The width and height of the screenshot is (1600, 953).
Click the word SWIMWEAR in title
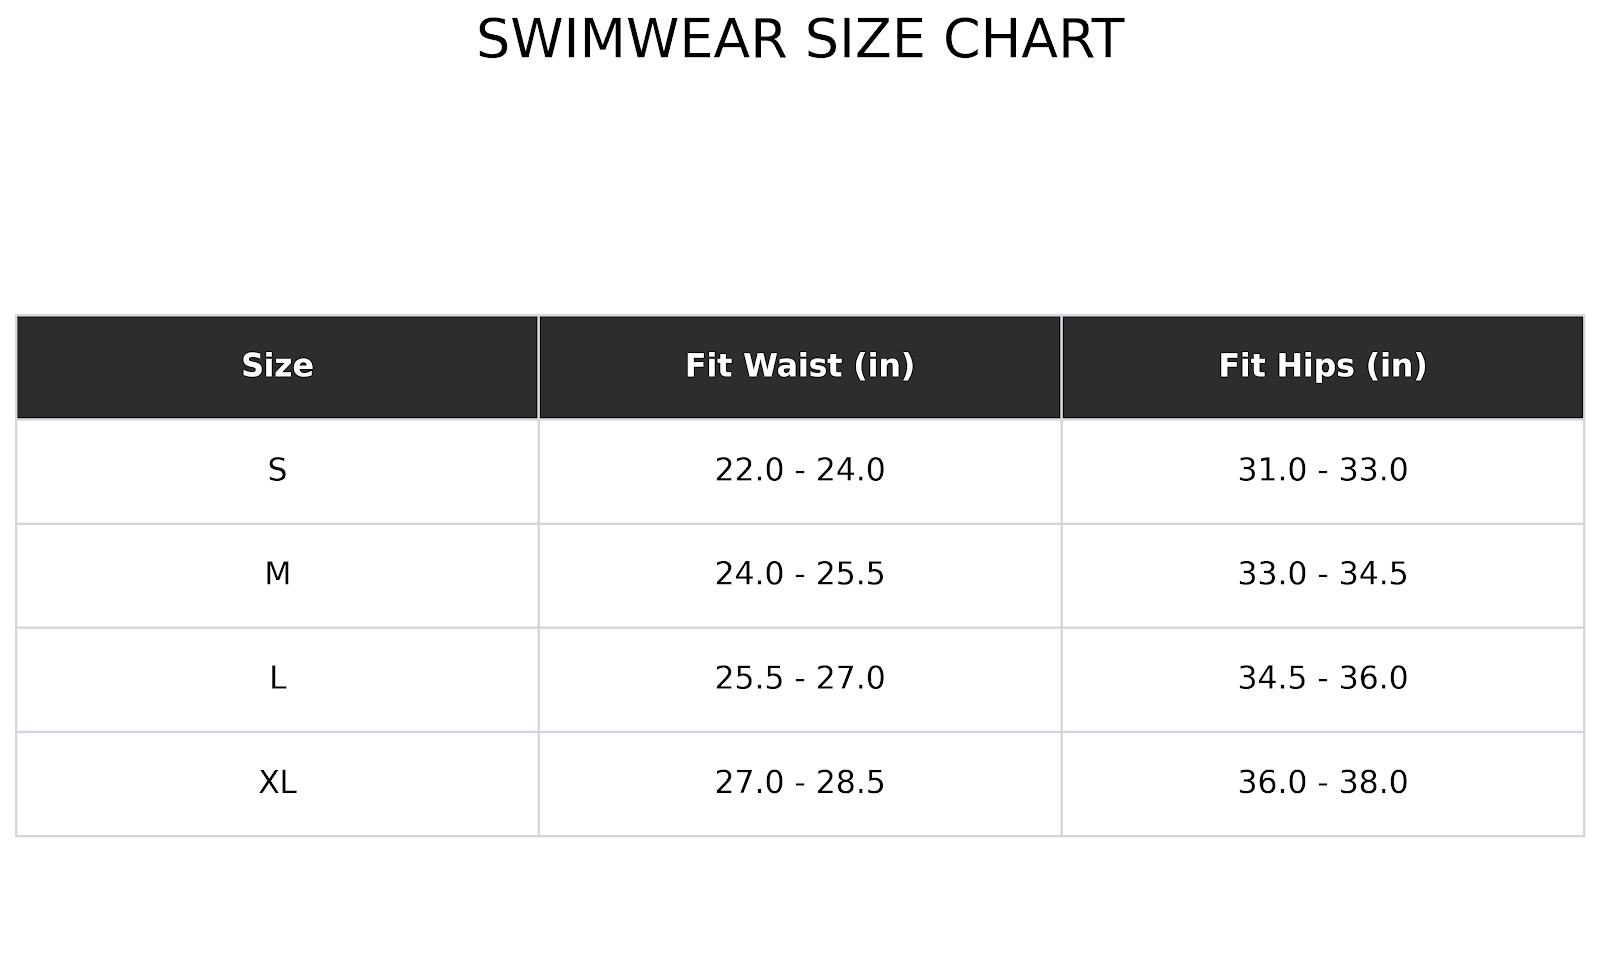632,40
